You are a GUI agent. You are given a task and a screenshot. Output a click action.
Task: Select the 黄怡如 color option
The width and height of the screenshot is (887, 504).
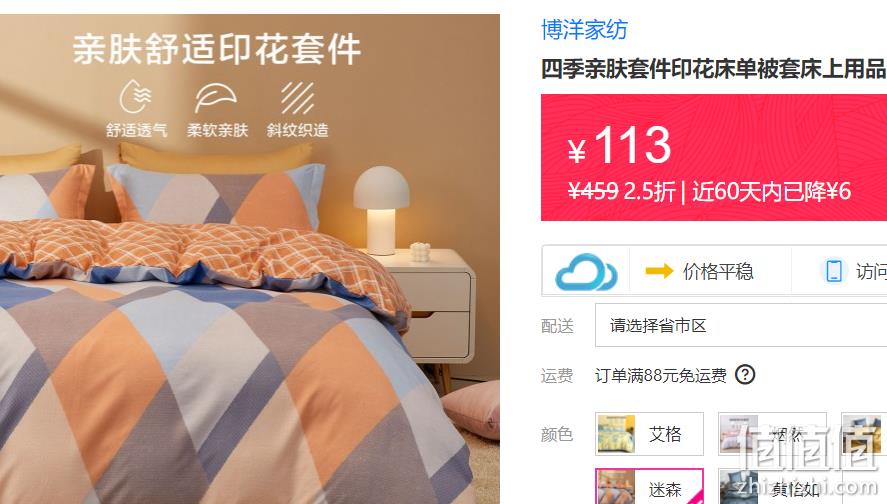pos(772,486)
